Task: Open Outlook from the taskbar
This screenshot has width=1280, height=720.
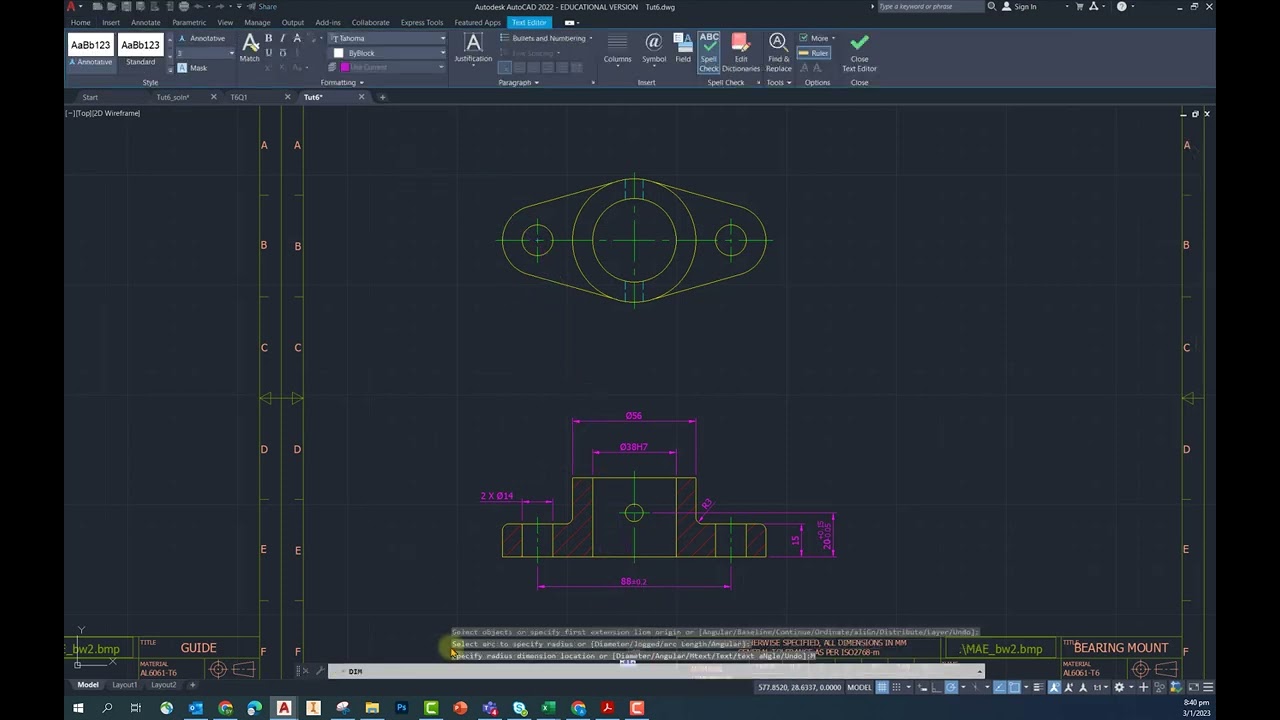Action: click(x=195, y=708)
